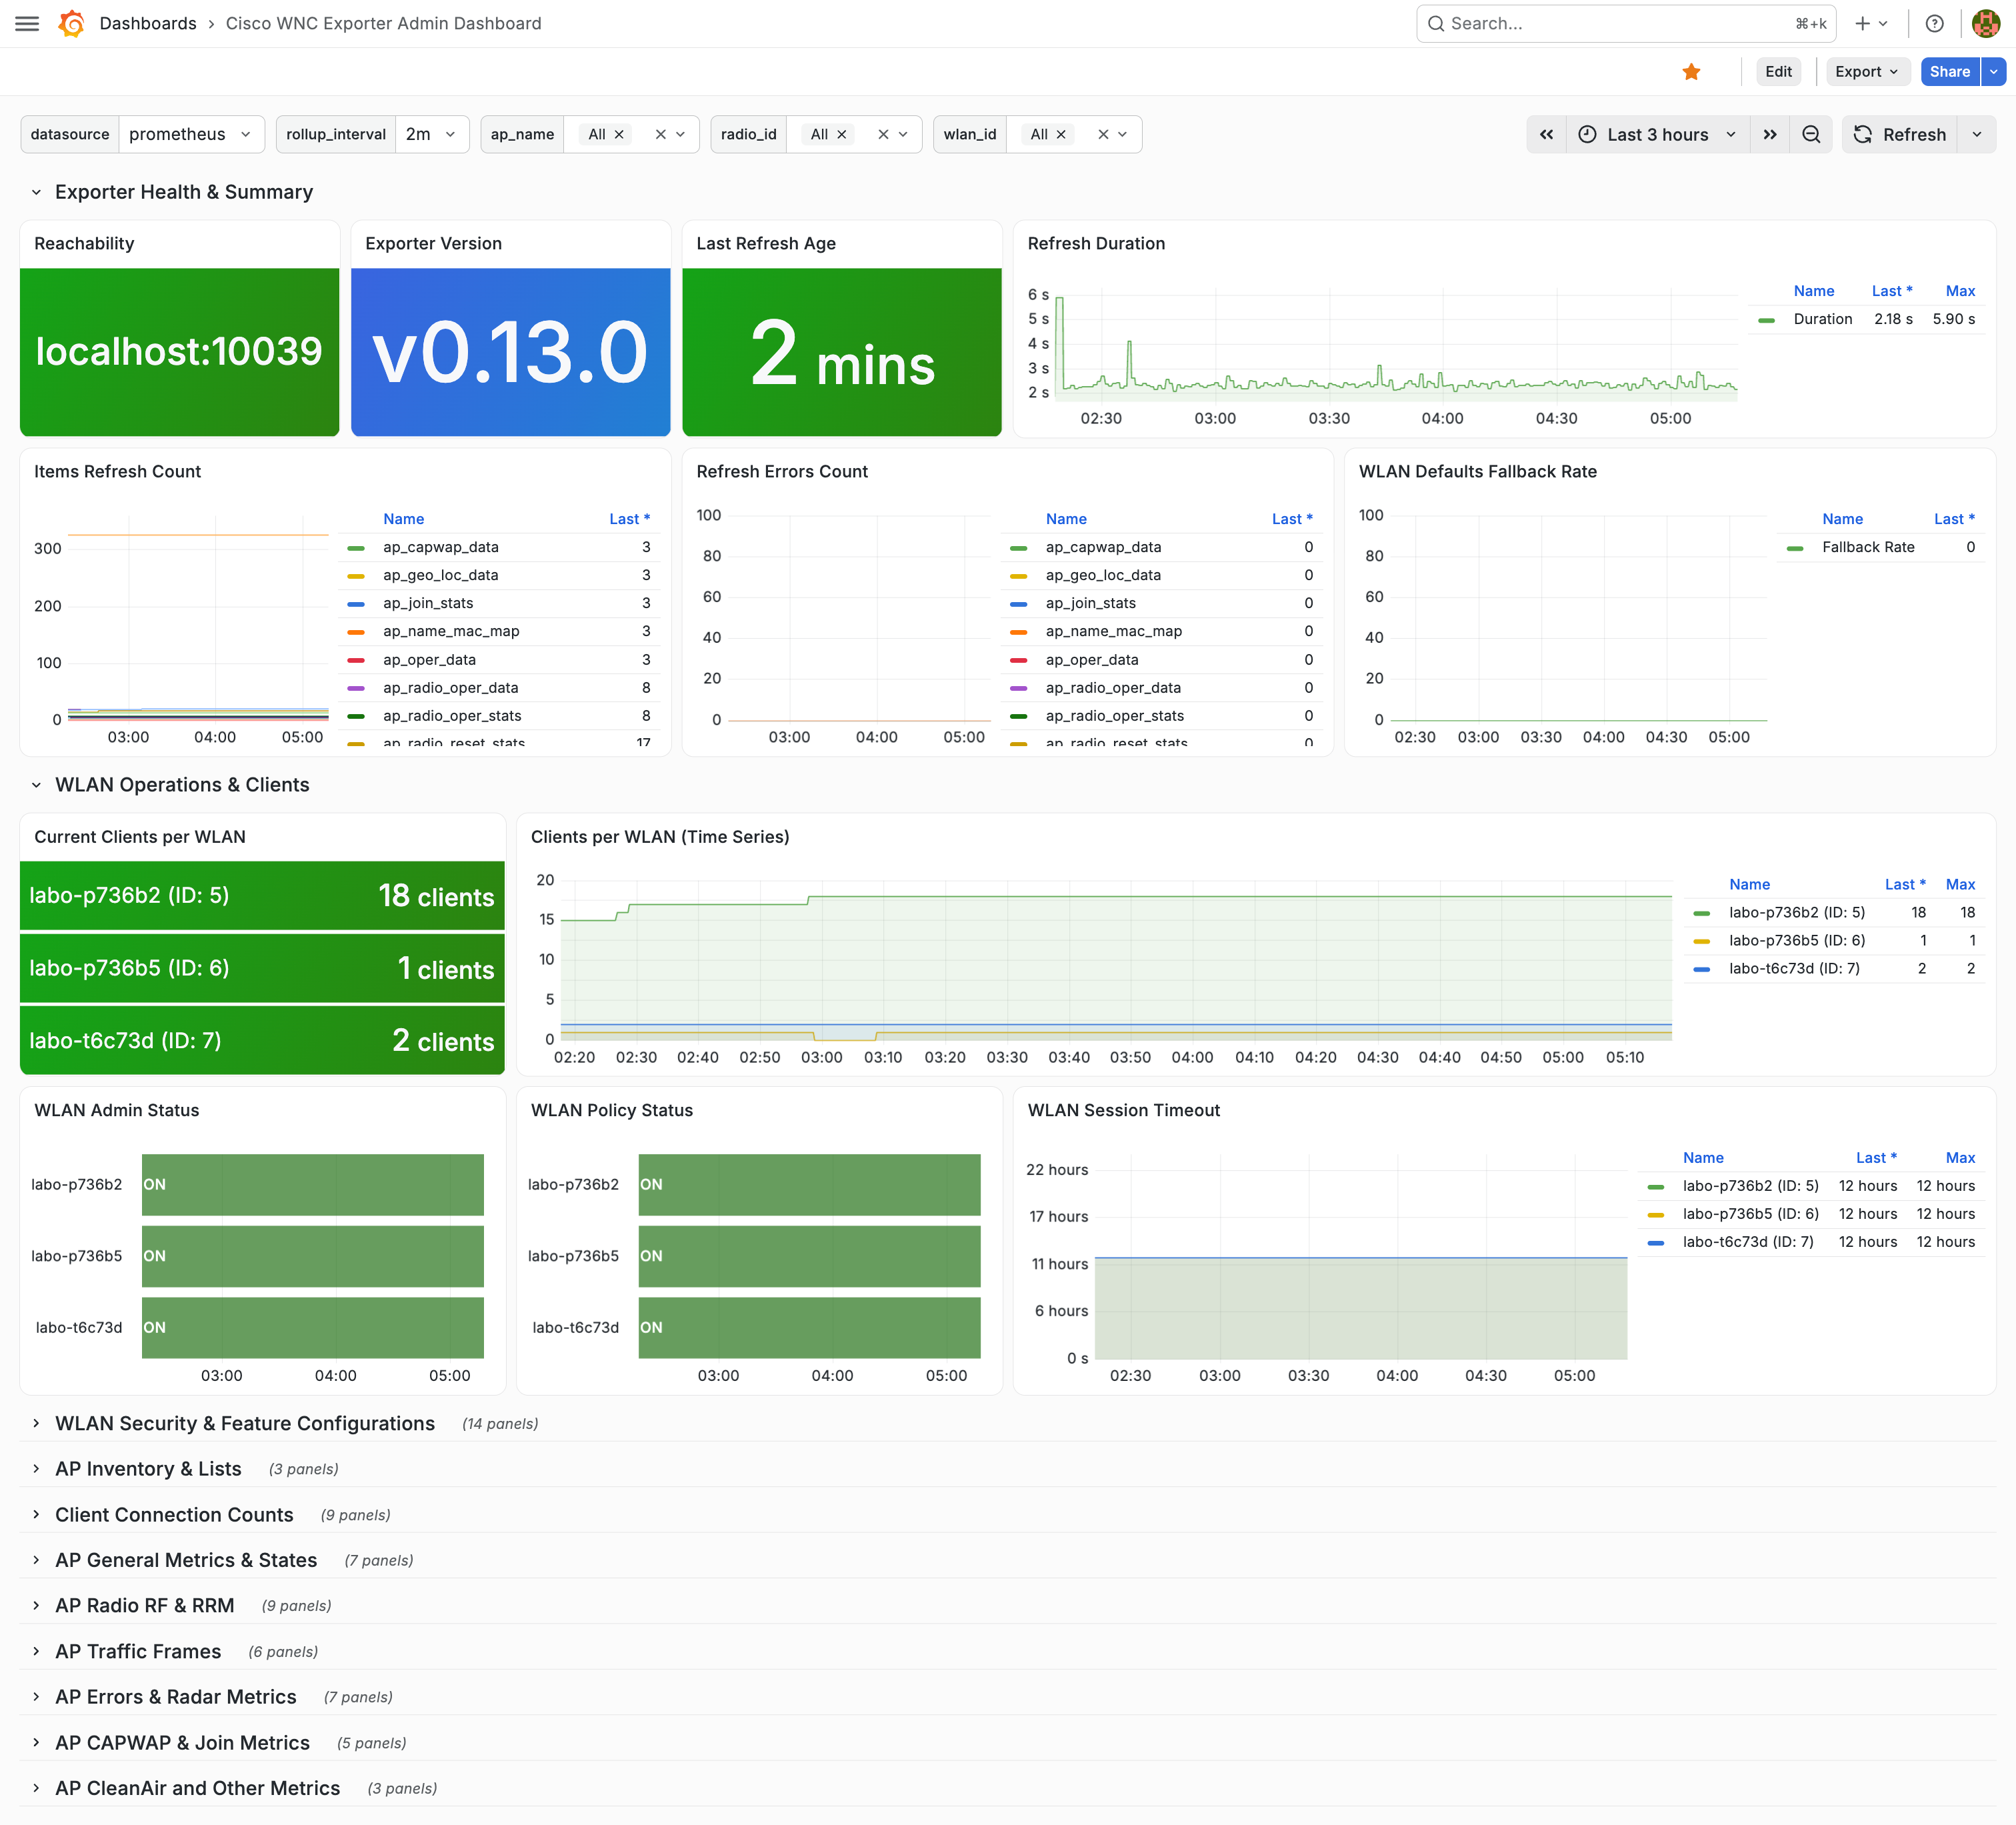Click the Edit dashboard button

tap(1778, 71)
